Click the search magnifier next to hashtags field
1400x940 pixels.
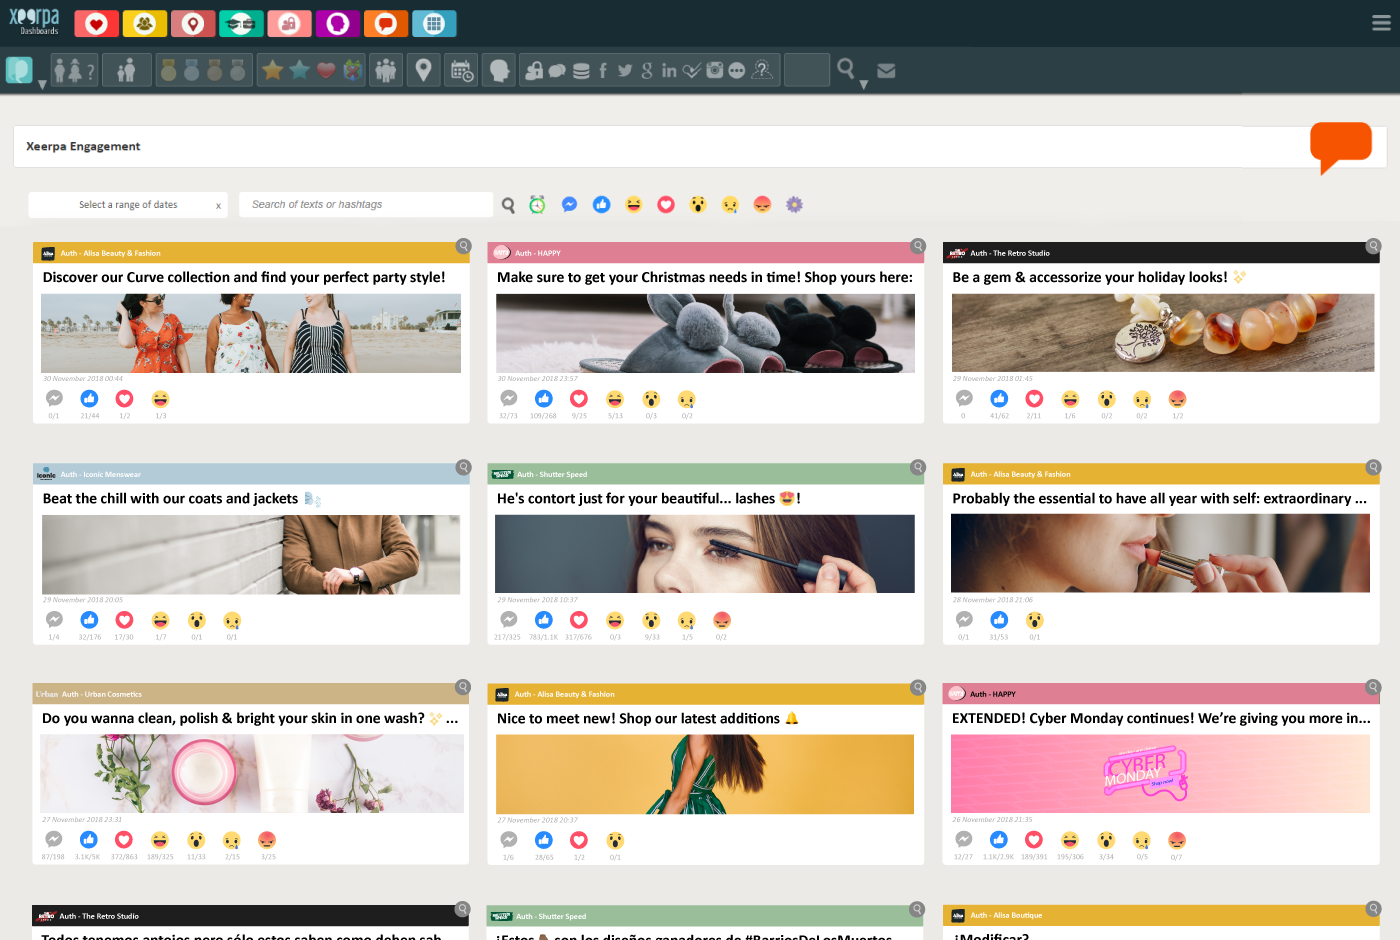coord(508,205)
